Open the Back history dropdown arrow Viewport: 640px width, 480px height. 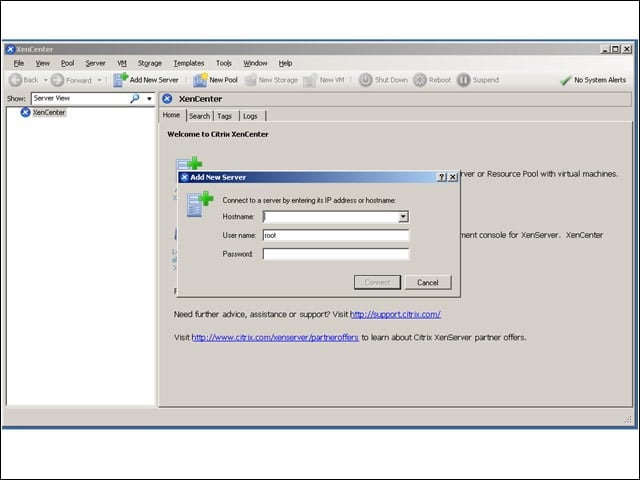46,80
